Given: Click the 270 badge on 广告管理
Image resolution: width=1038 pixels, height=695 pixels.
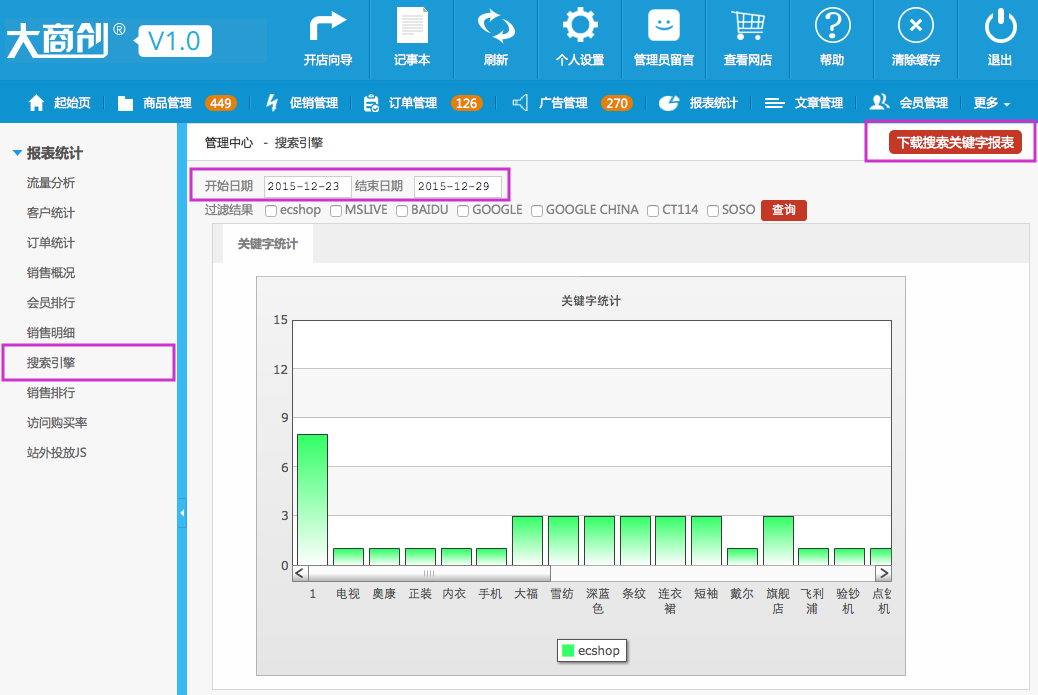Looking at the screenshot, I should [x=617, y=103].
